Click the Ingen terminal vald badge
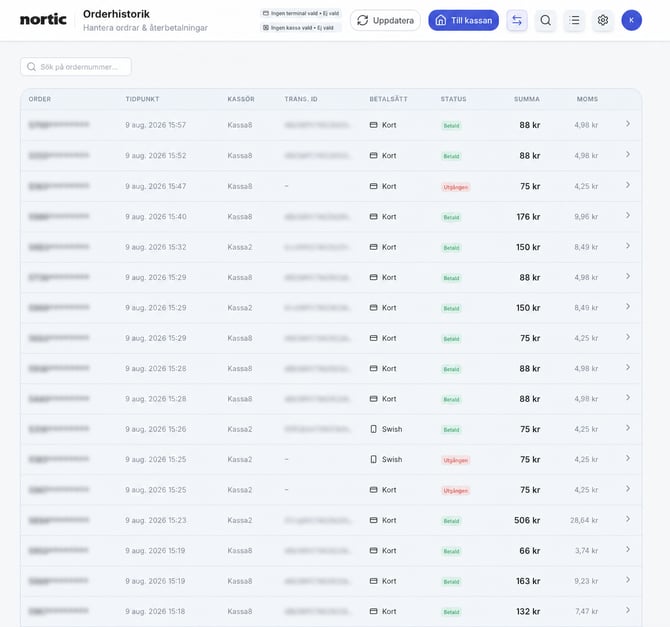Image resolution: width=670 pixels, height=627 pixels. click(300, 13)
